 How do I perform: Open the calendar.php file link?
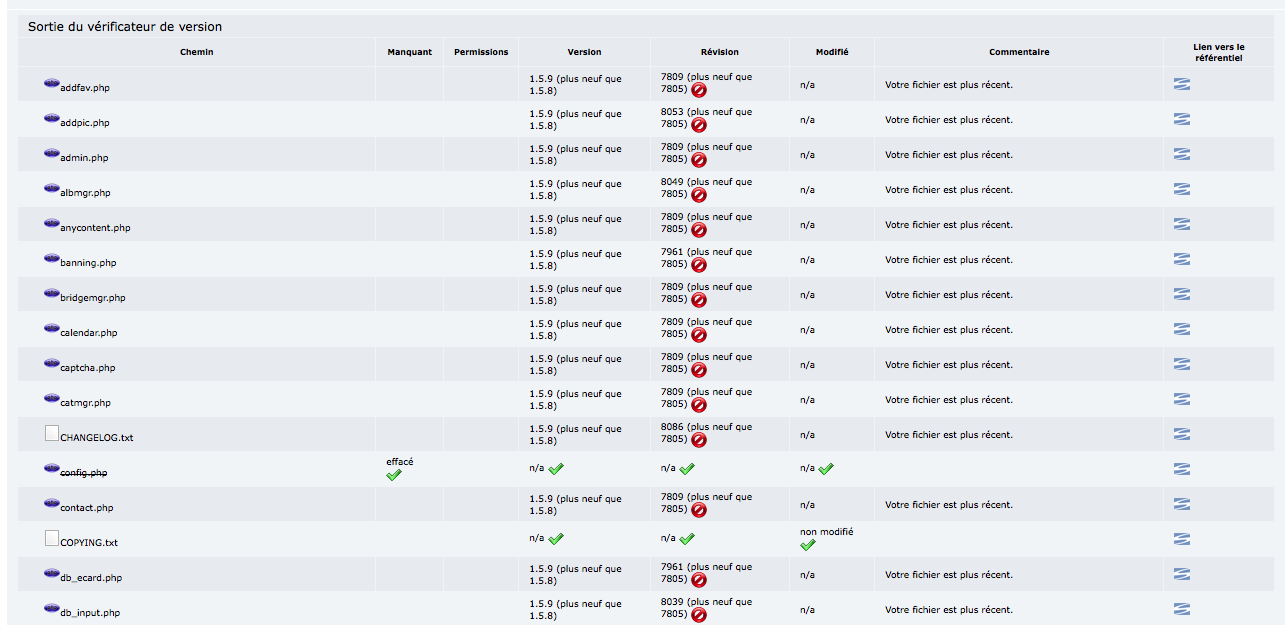click(x=88, y=333)
